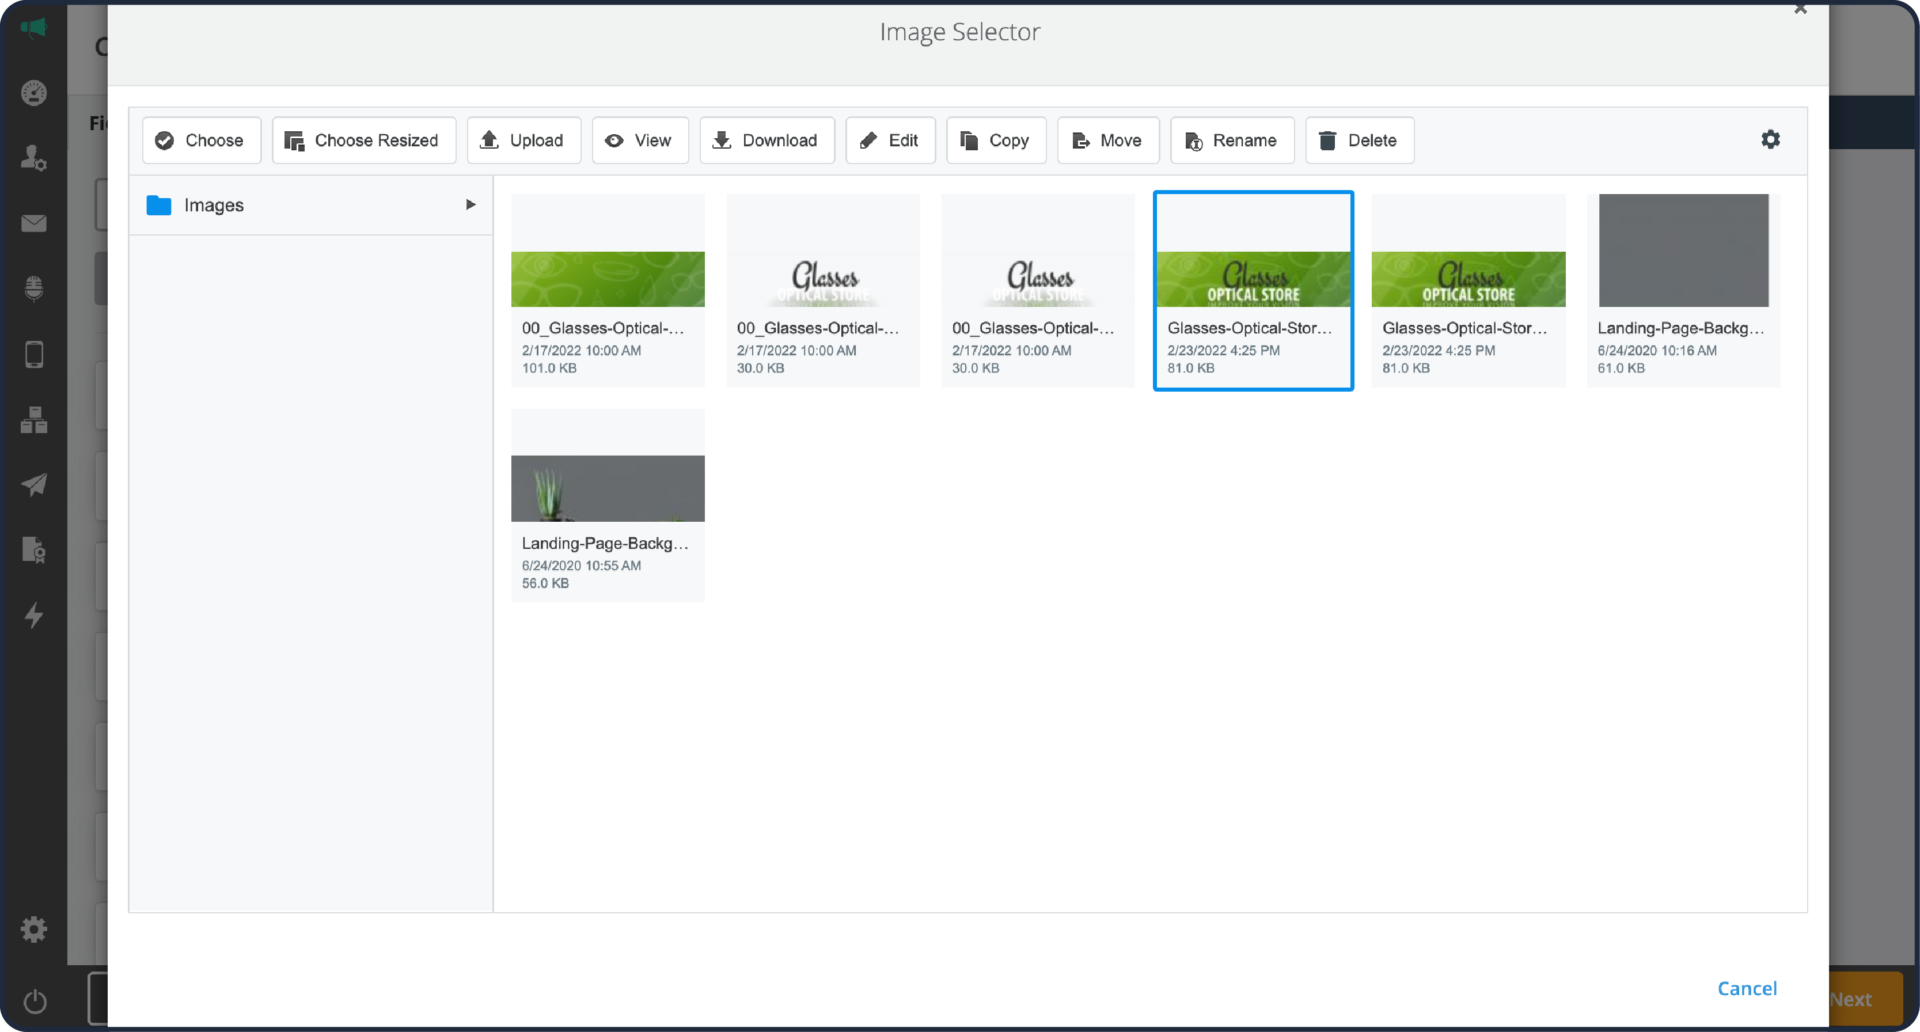Click the Images folder entry
This screenshot has width=1920, height=1032.
pos(213,205)
